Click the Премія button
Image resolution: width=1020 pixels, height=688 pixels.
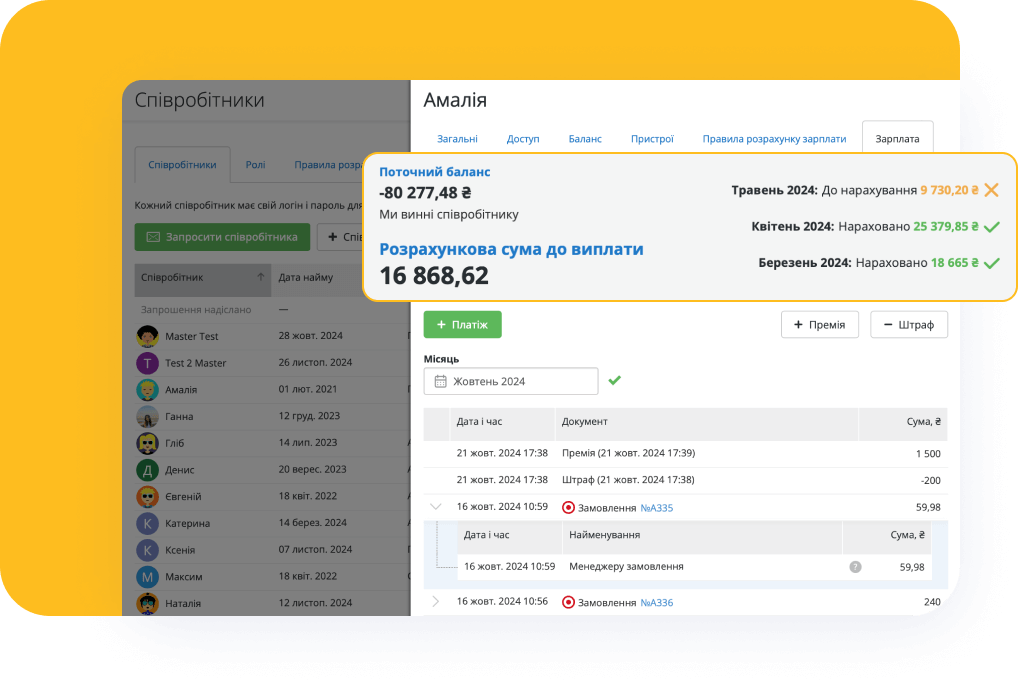coord(819,324)
